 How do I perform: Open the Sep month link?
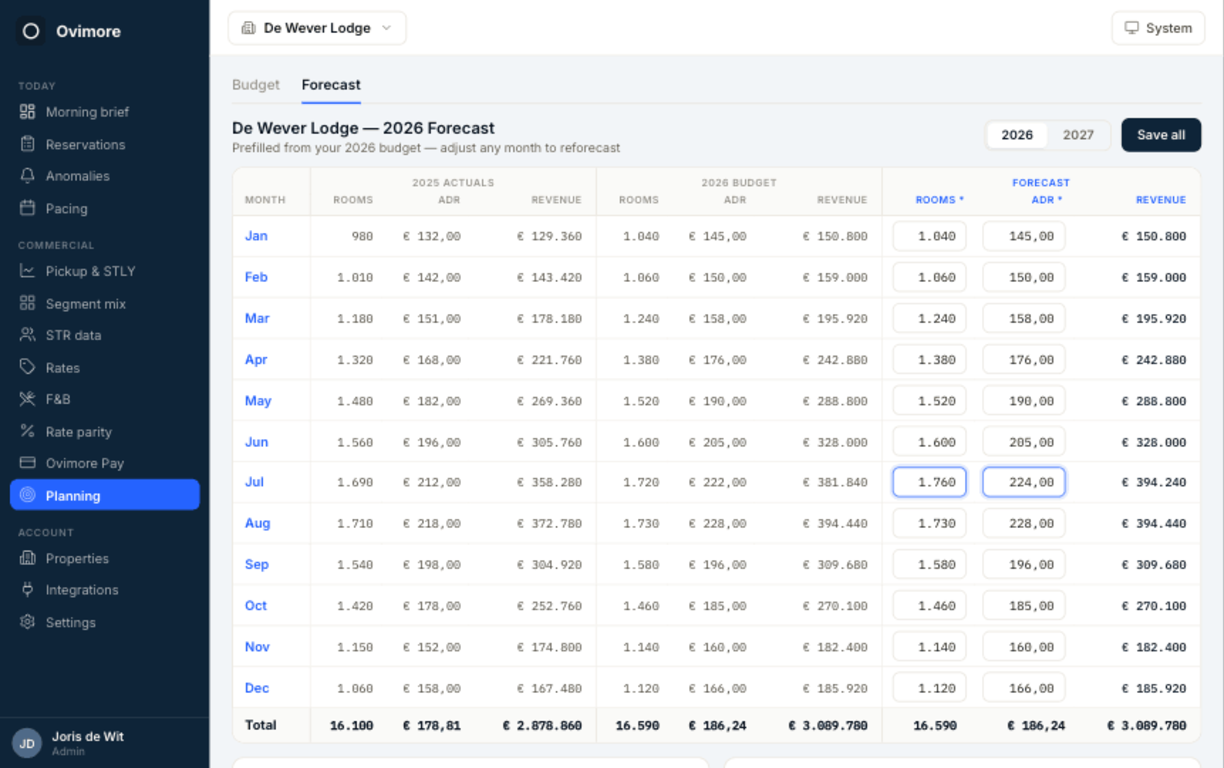[x=257, y=564]
